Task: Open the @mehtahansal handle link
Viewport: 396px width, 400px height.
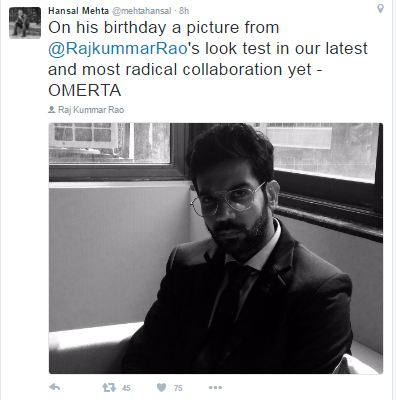Action: click(x=141, y=11)
